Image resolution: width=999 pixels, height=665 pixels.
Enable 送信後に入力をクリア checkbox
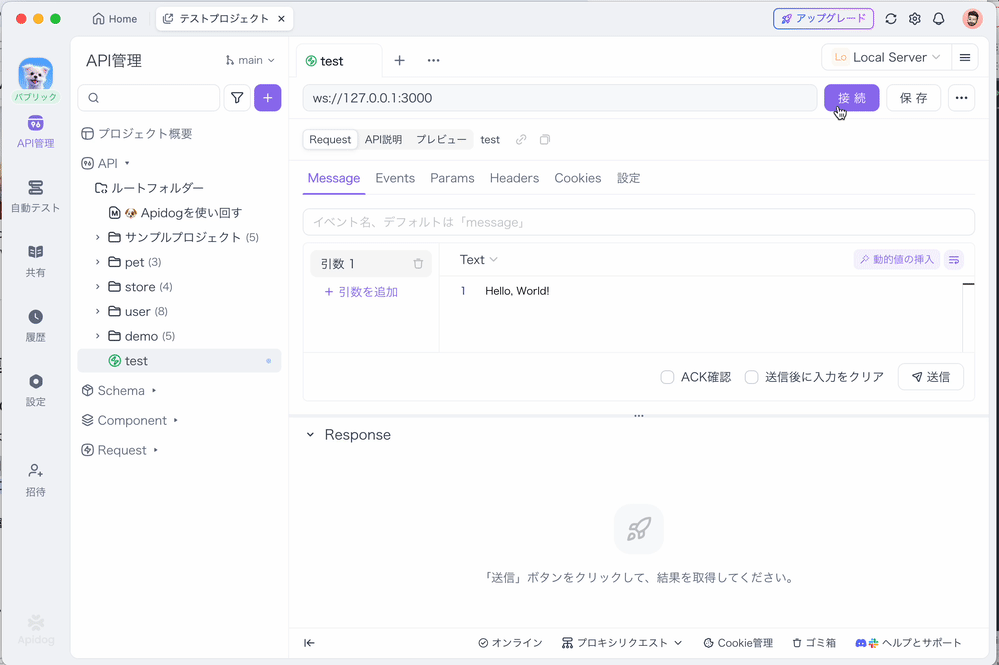[752, 377]
